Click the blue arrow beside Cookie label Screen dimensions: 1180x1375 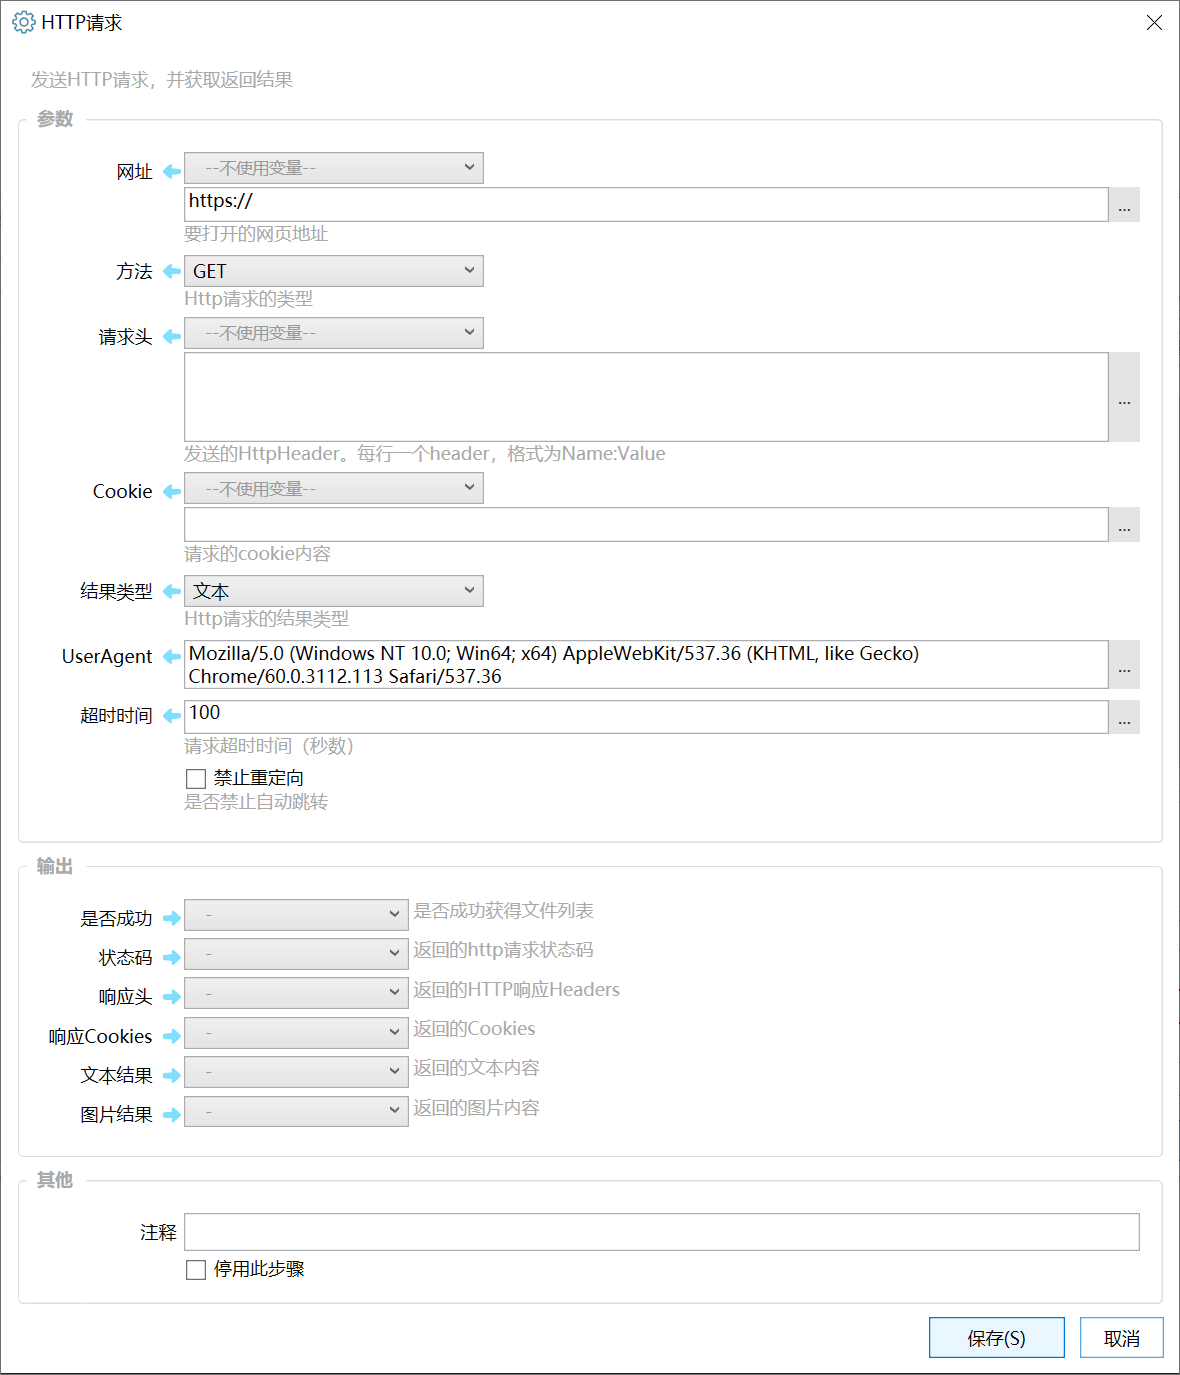pyautogui.click(x=171, y=491)
